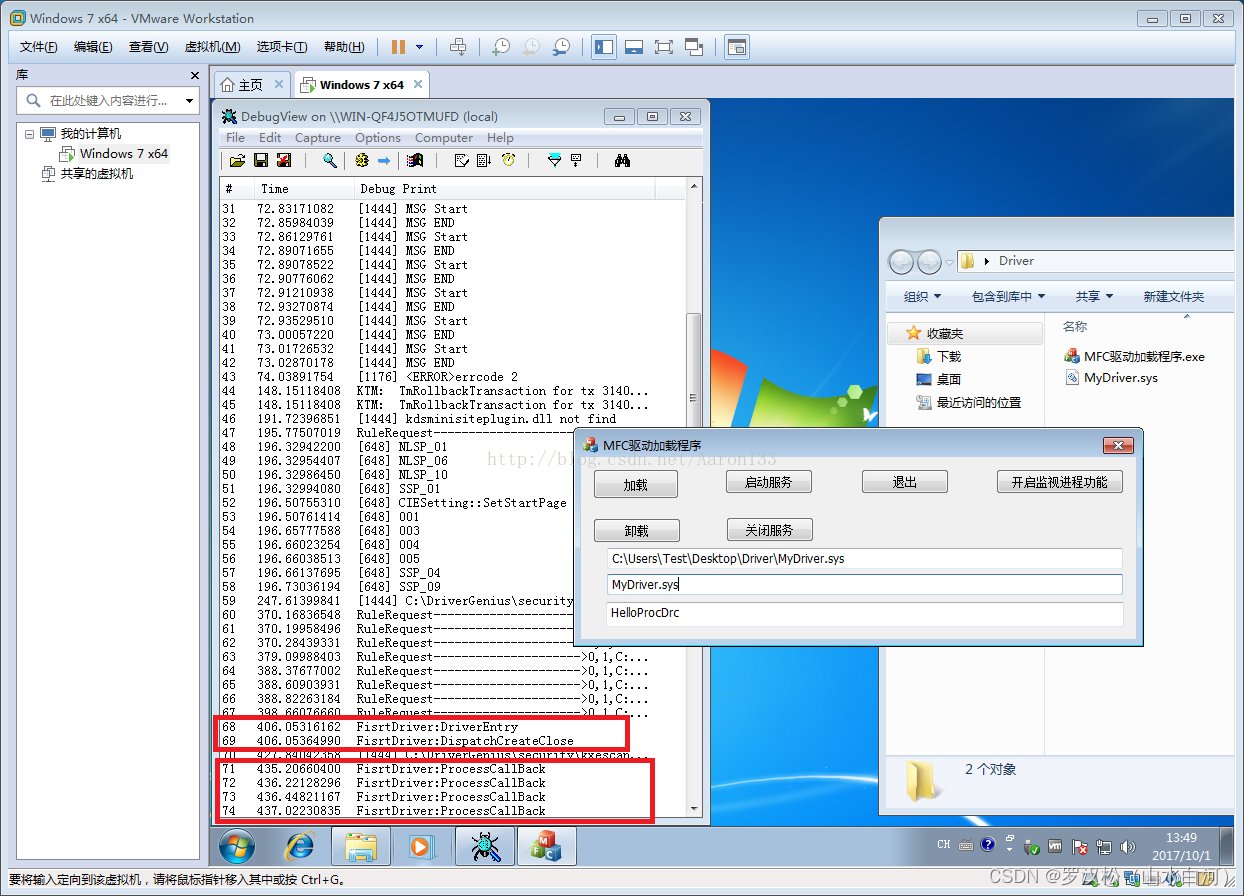Click VMware full screen mode icon

663,47
